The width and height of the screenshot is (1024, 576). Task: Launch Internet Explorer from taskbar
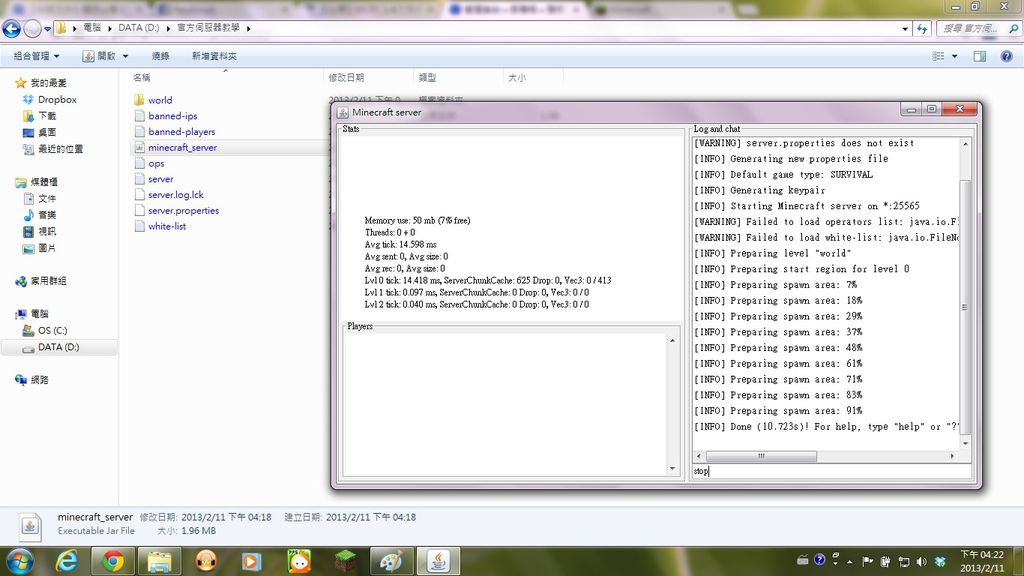(x=66, y=561)
